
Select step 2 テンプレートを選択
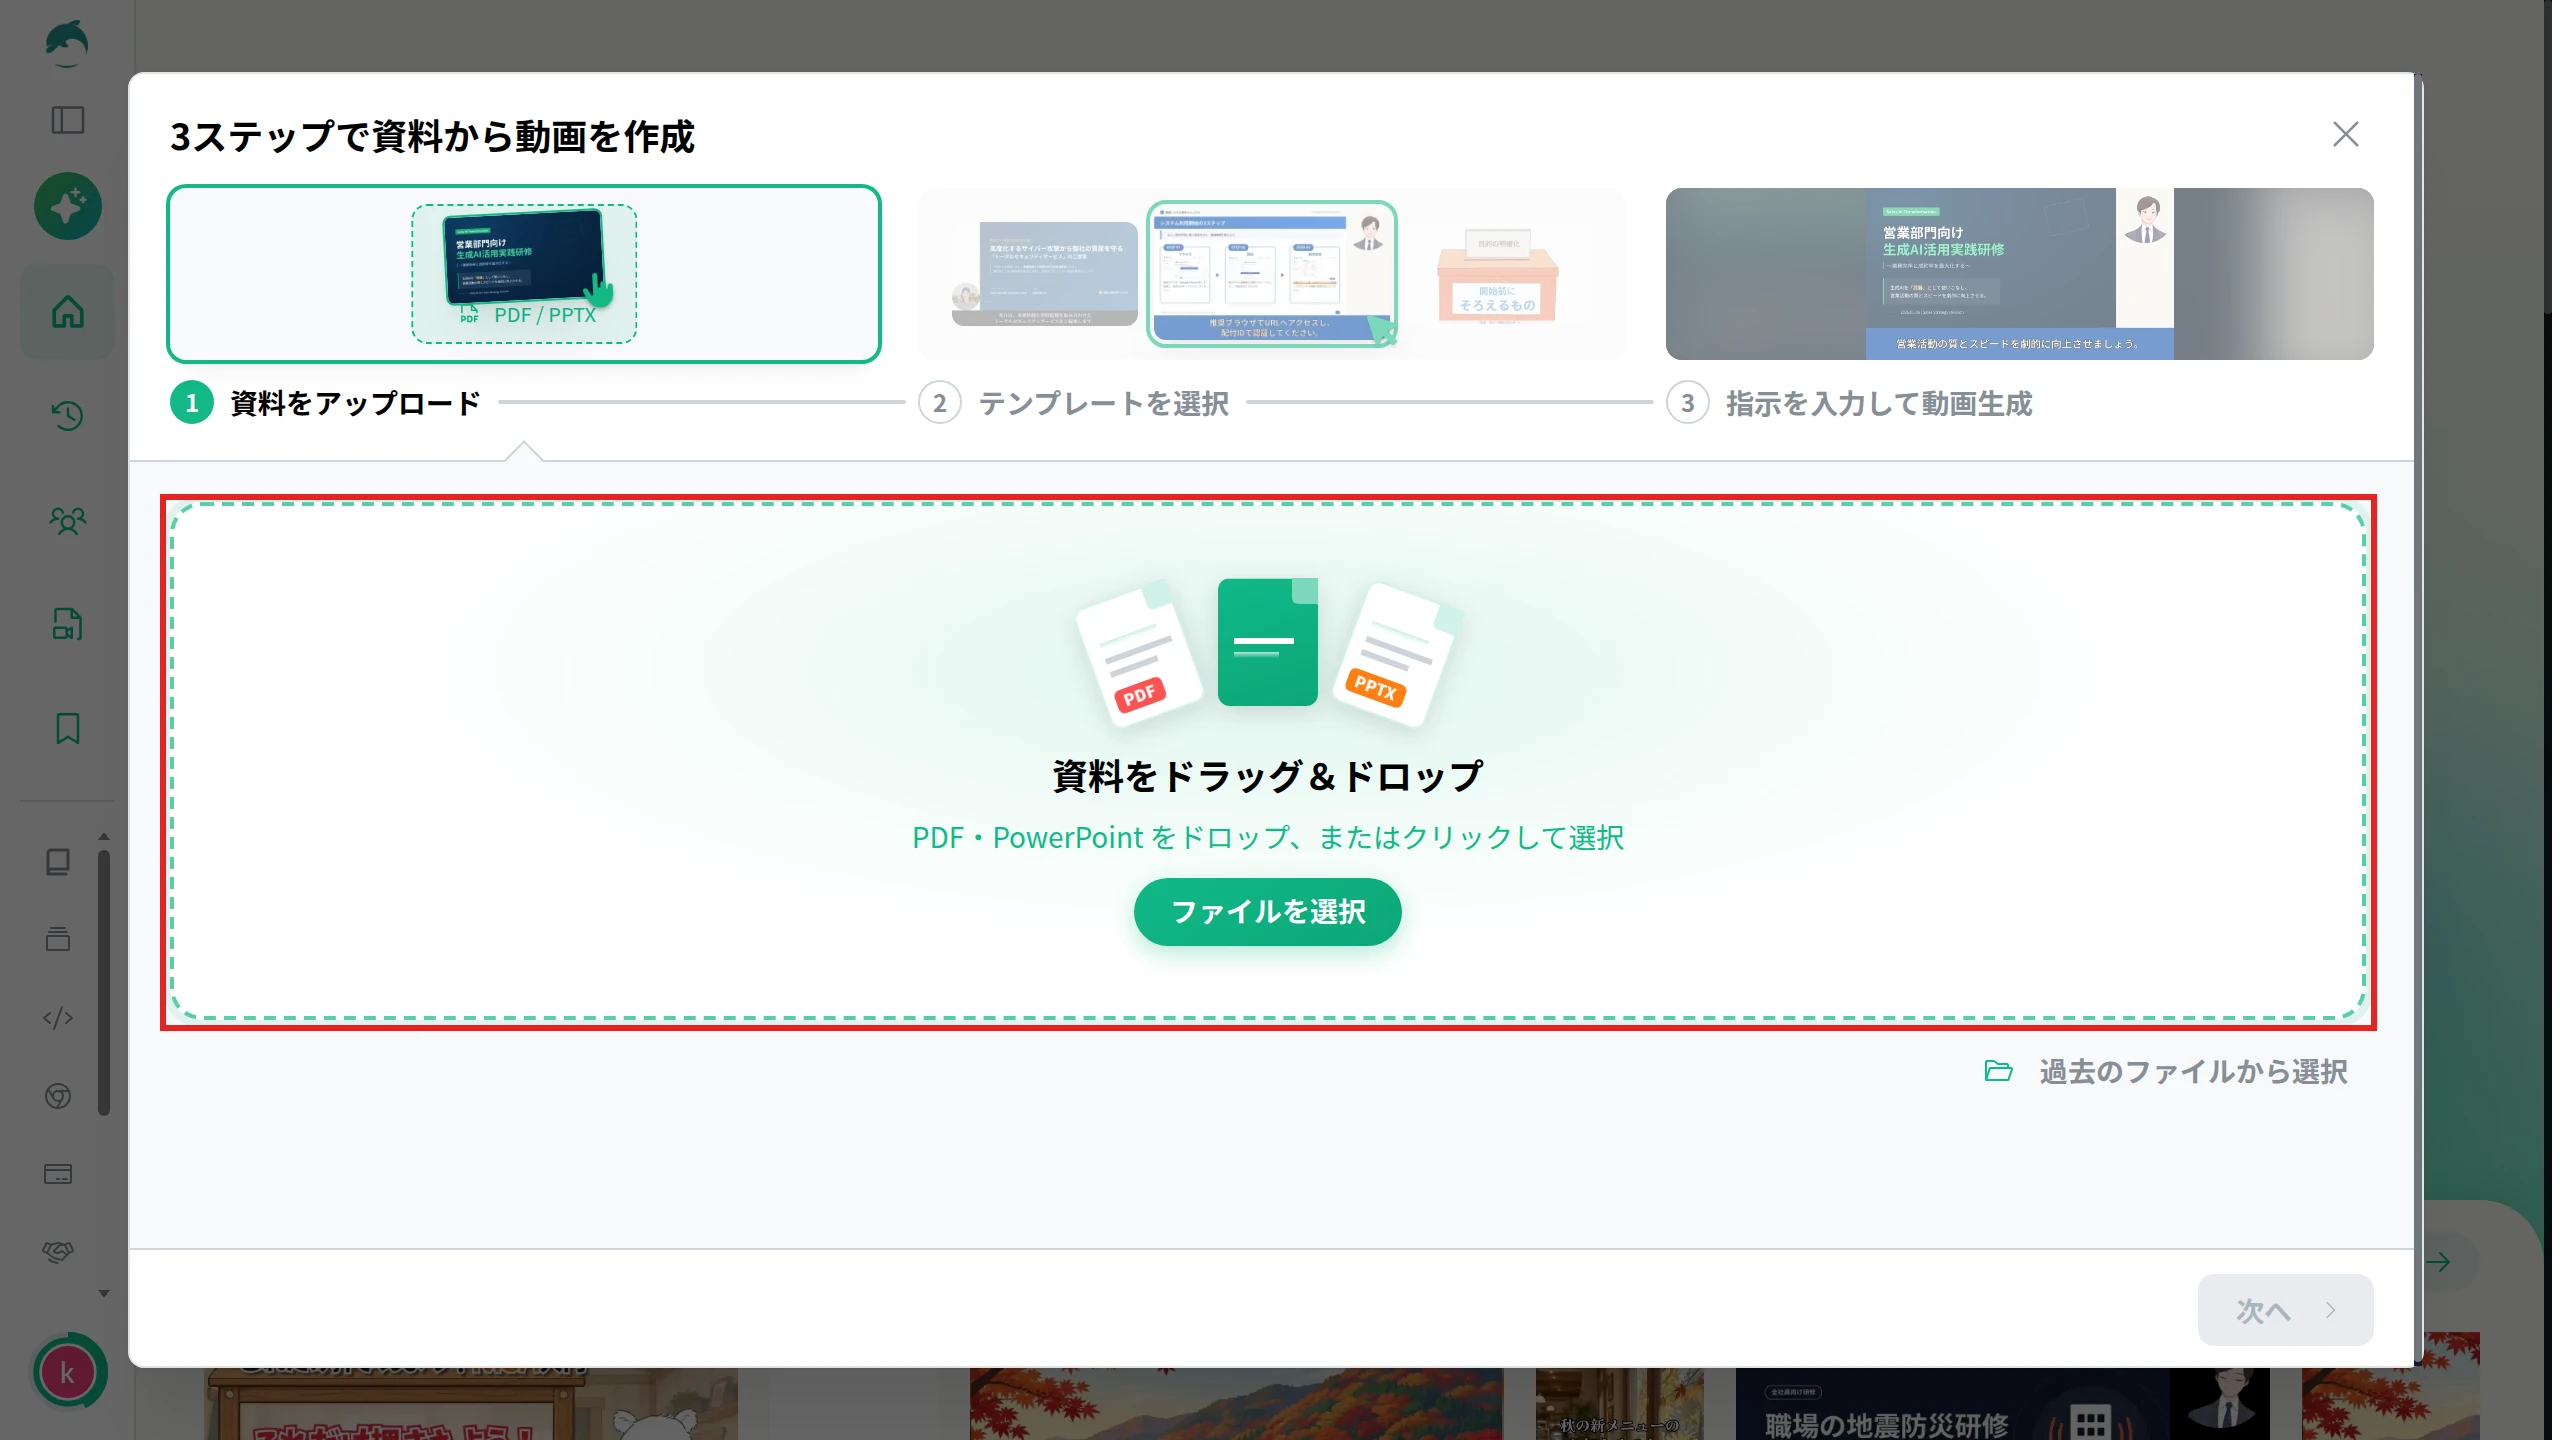(x=1074, y=403)
